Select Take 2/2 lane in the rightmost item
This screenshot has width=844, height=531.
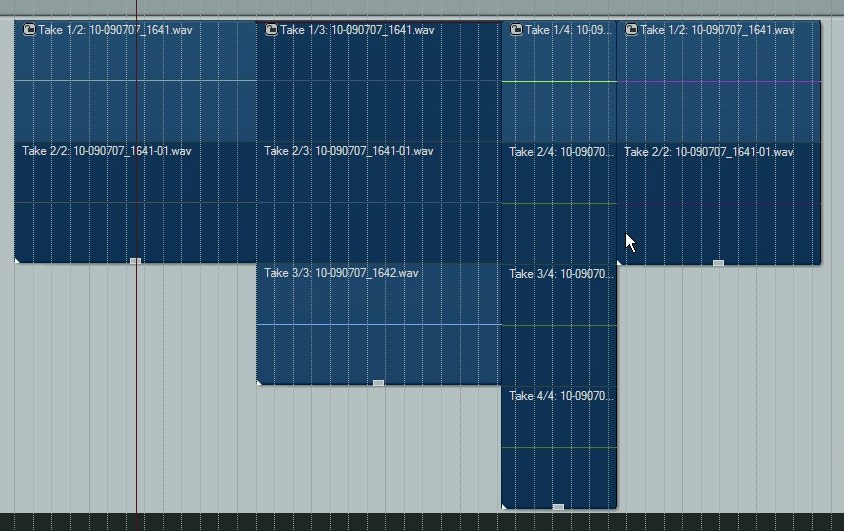719,203
